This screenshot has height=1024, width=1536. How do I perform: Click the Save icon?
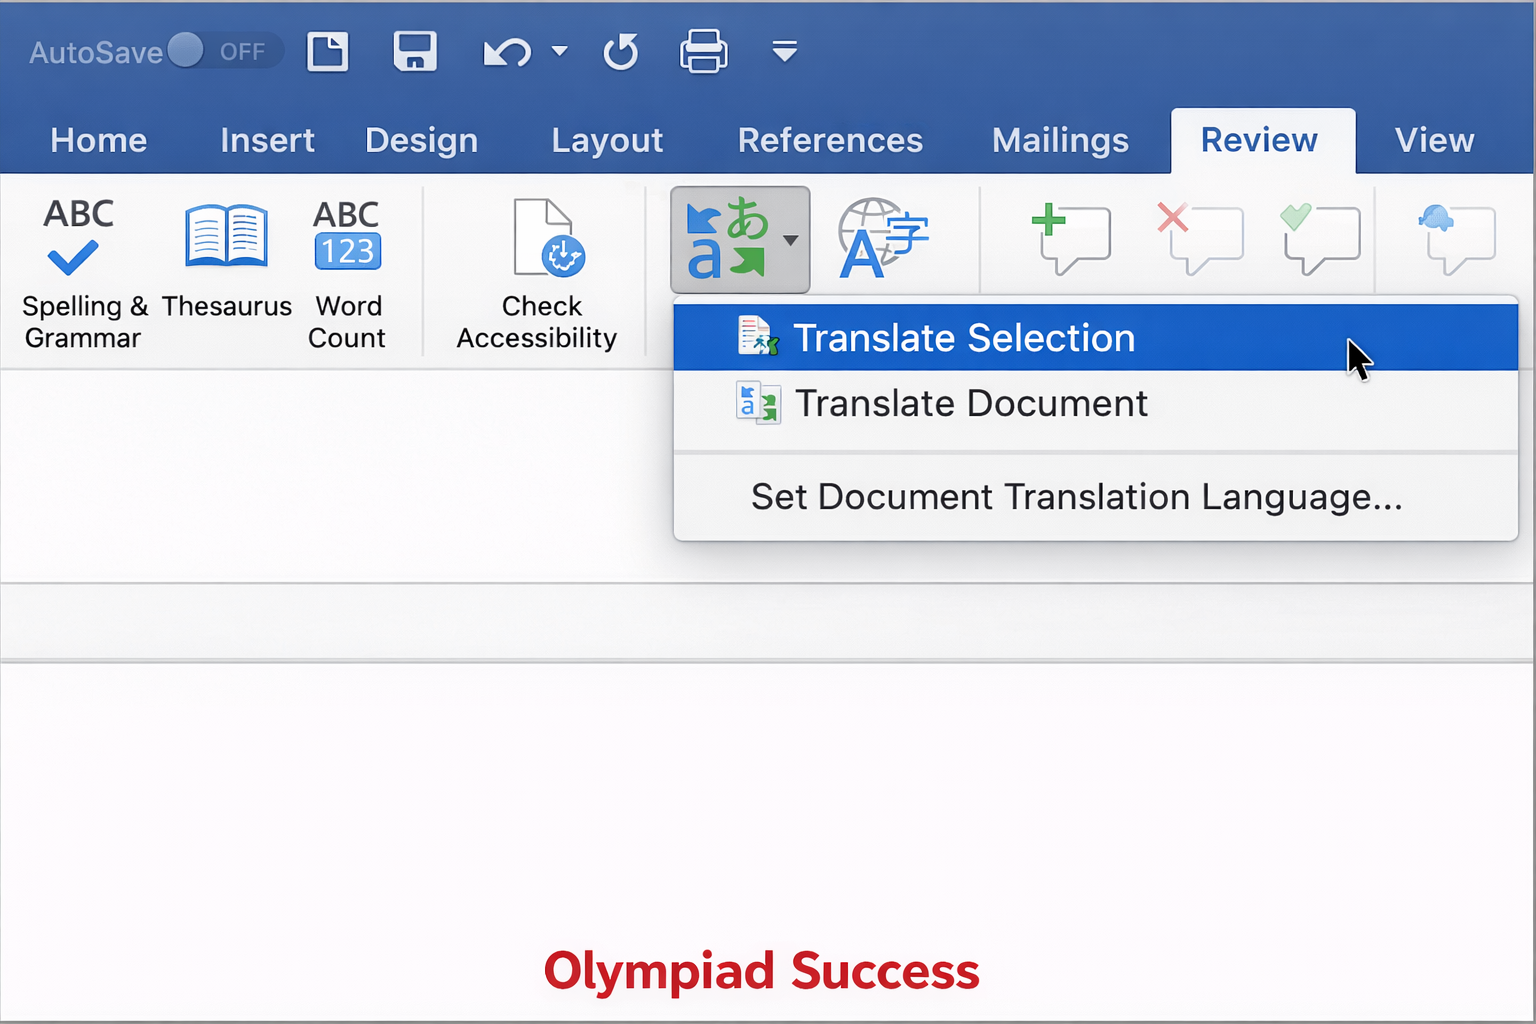(415, 50)
